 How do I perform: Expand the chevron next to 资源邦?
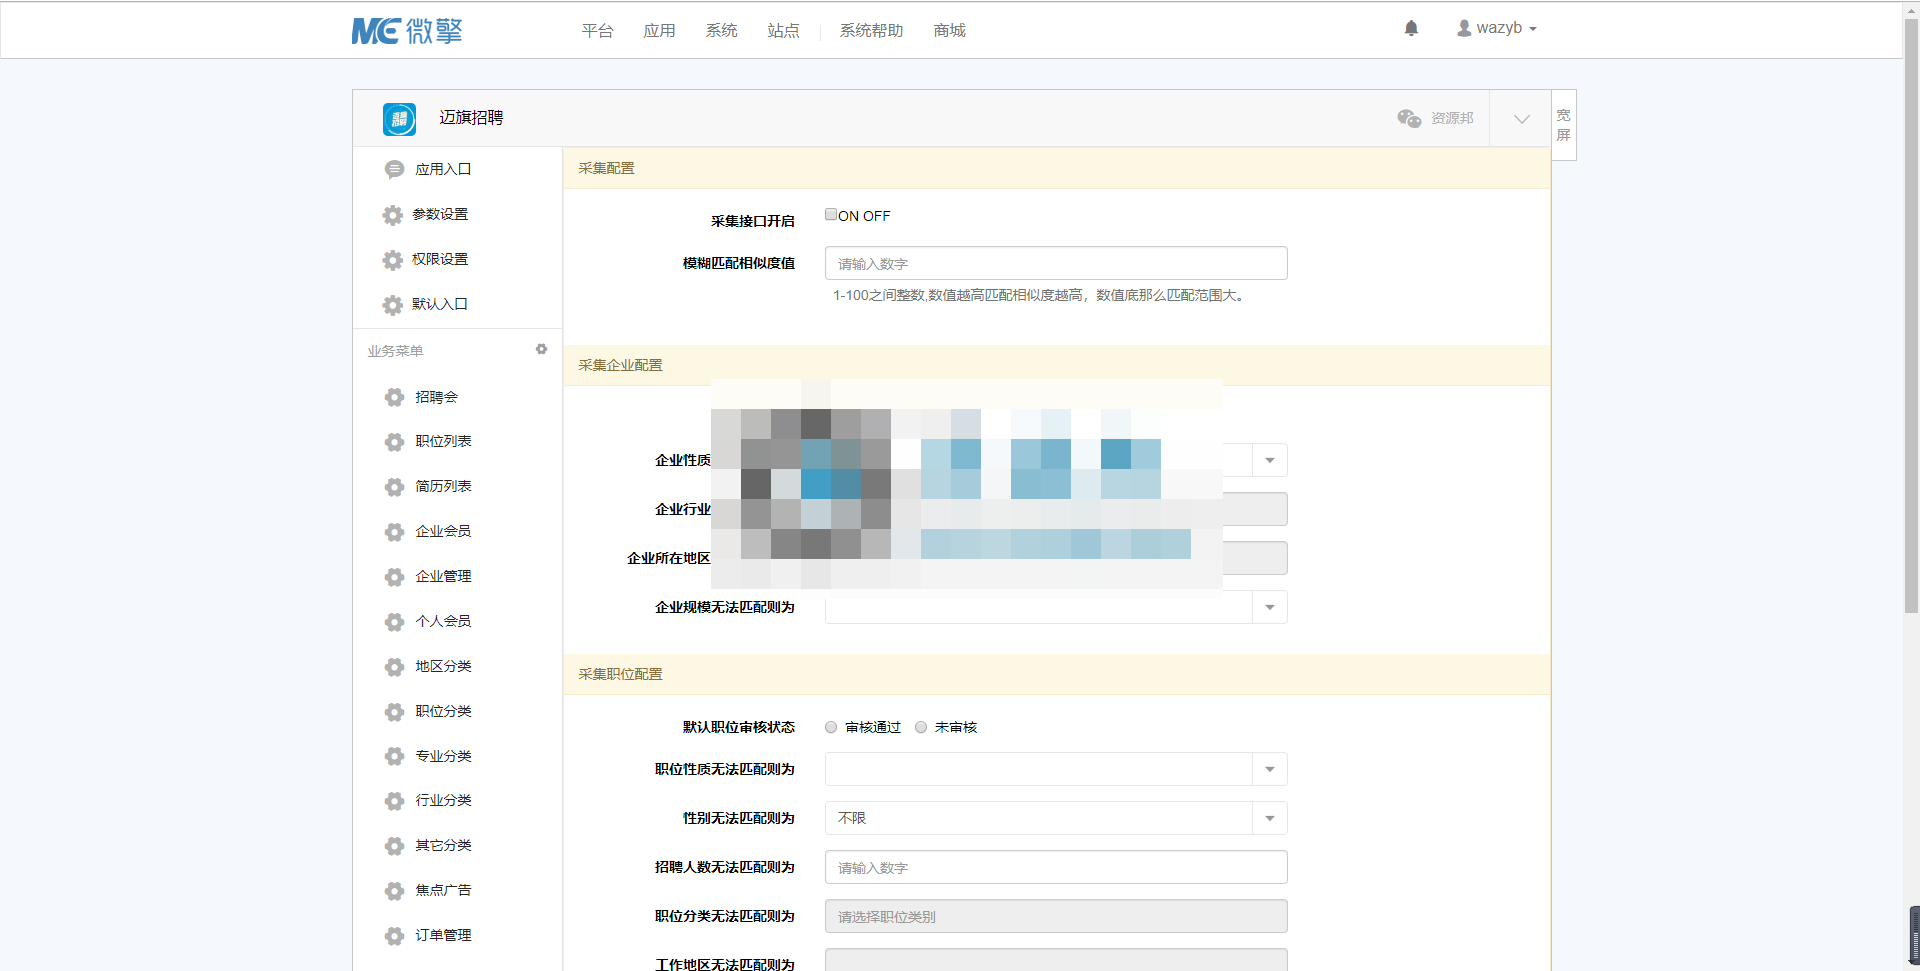pos(1521,119)
